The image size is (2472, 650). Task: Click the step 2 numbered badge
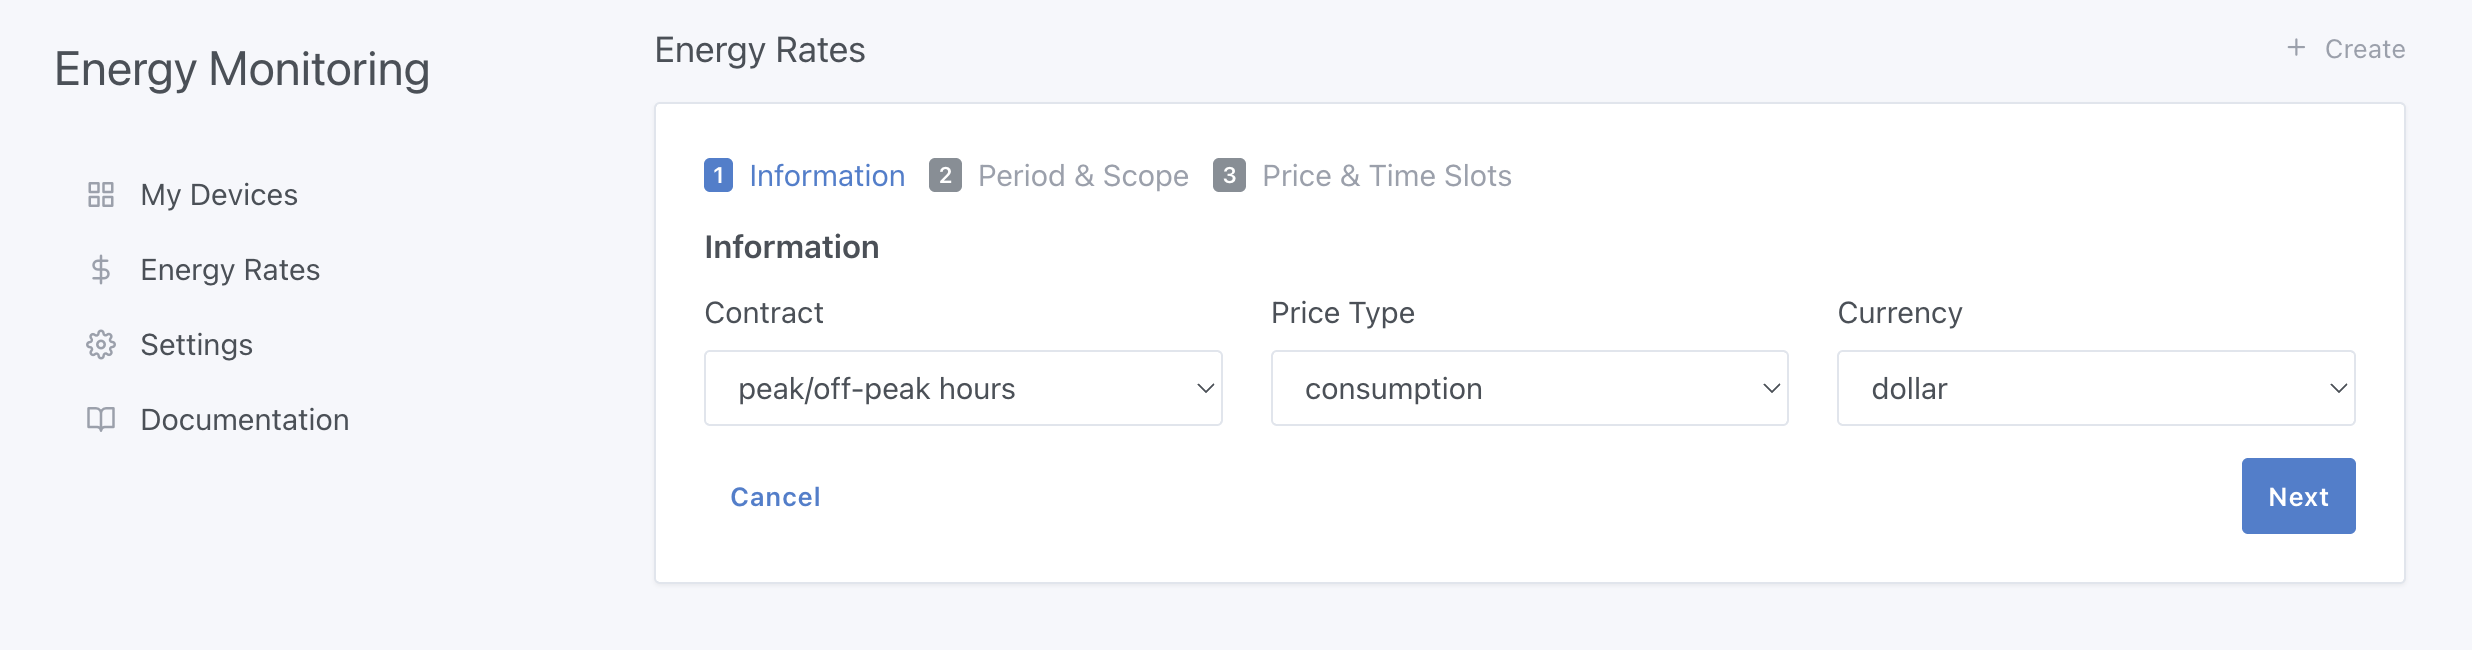(946, 175)
